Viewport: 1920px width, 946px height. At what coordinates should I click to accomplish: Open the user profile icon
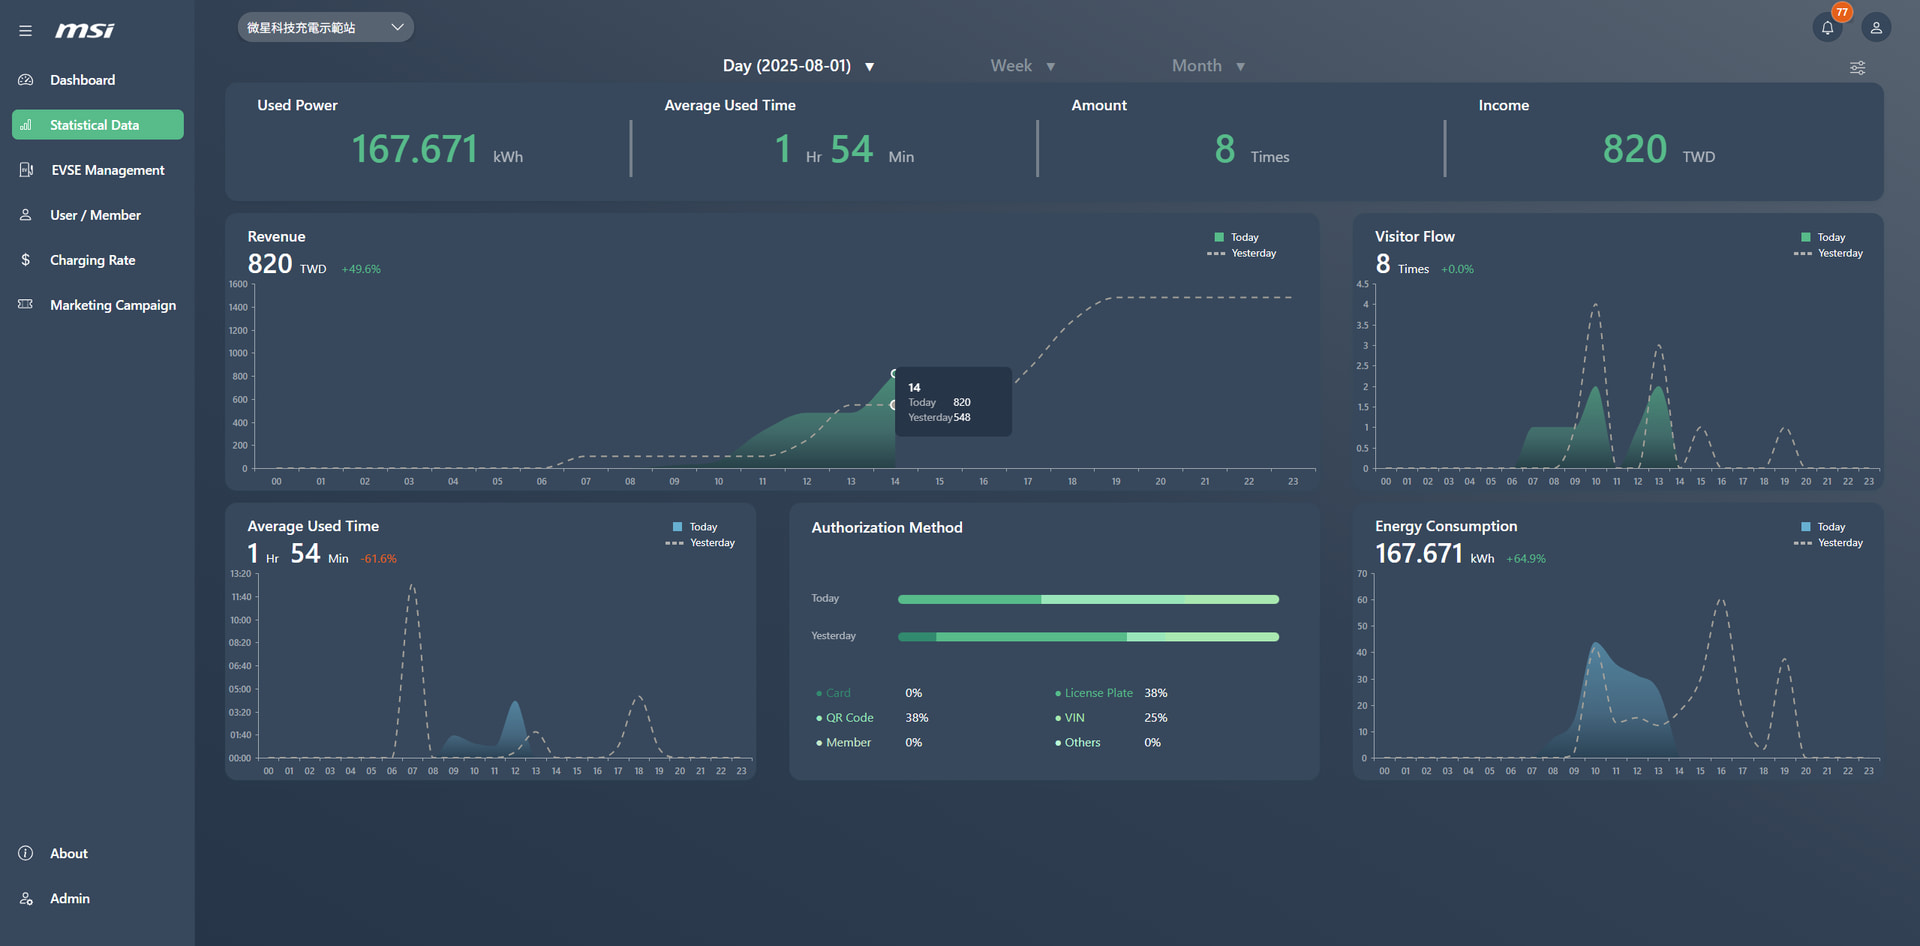pyautogui.click(x=1876, y=28)
